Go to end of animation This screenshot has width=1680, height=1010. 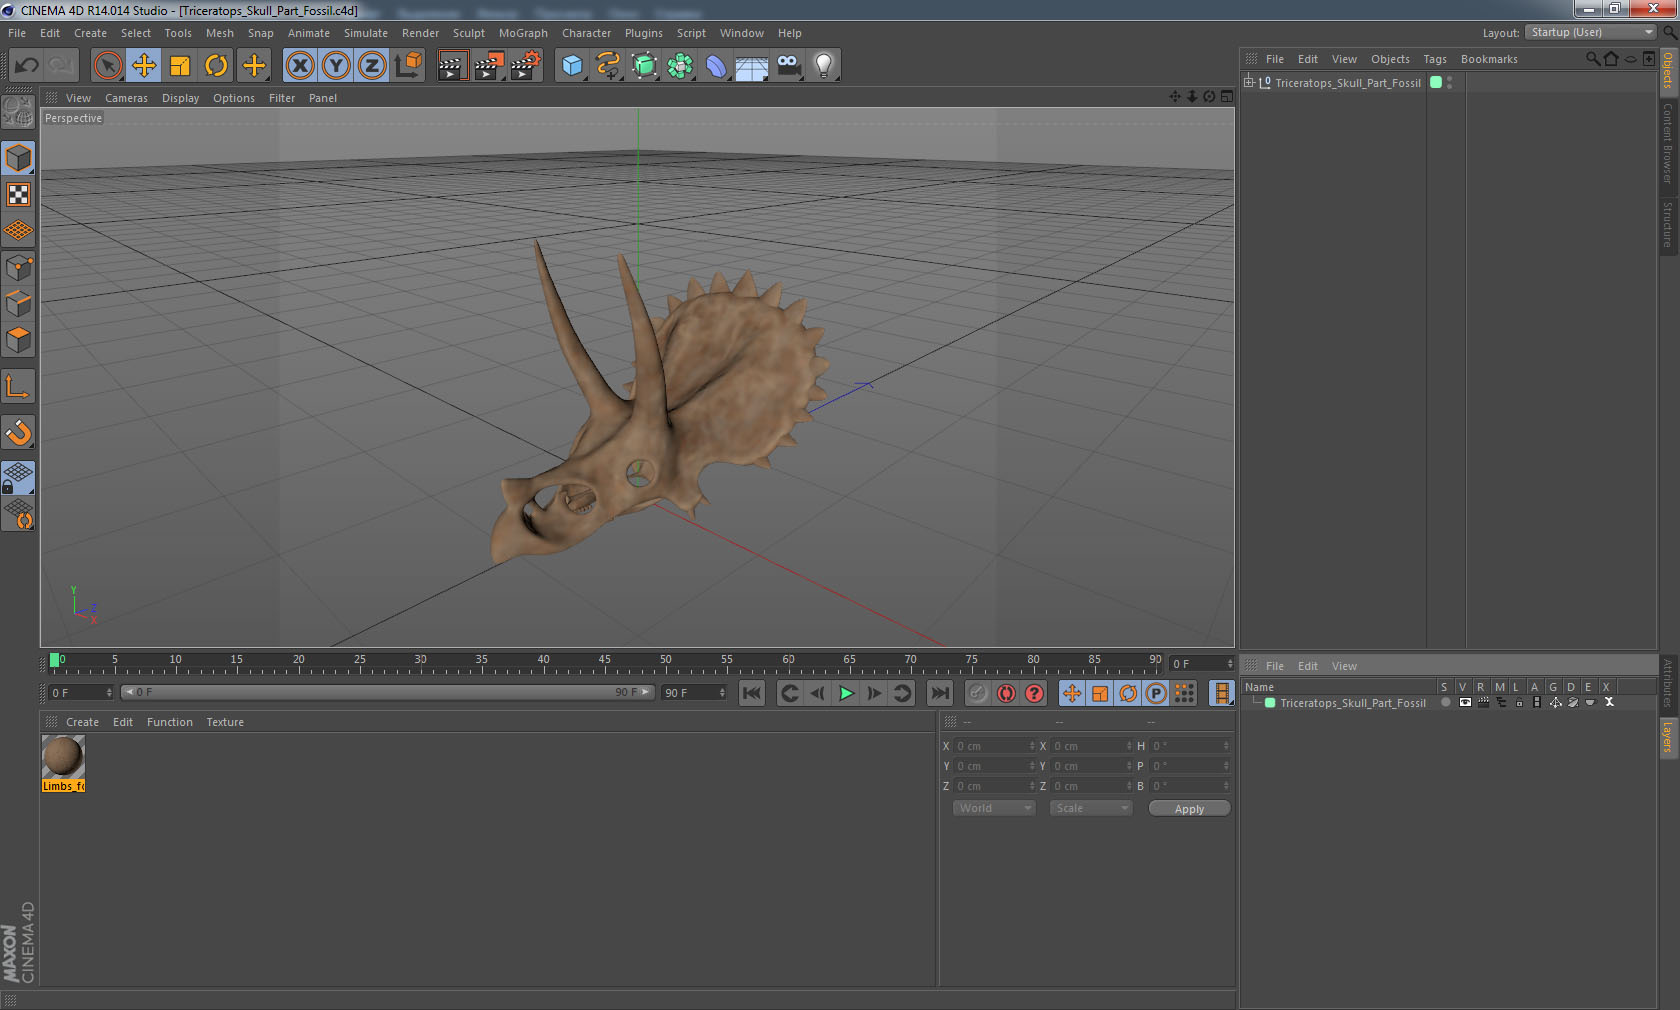tap(940, 693)
